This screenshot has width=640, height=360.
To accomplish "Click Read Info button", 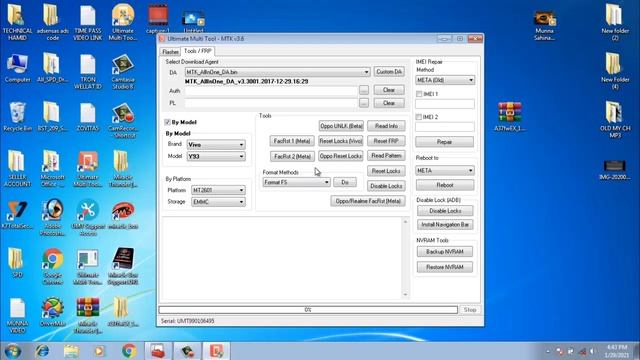I will (x=386, y=126).
